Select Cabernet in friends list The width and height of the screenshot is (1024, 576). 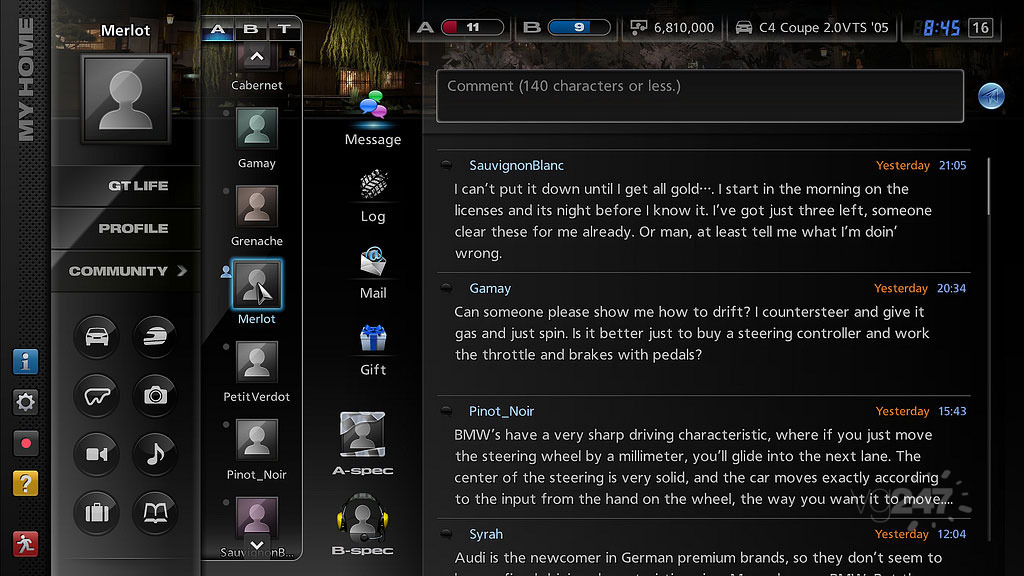point(257,85)
